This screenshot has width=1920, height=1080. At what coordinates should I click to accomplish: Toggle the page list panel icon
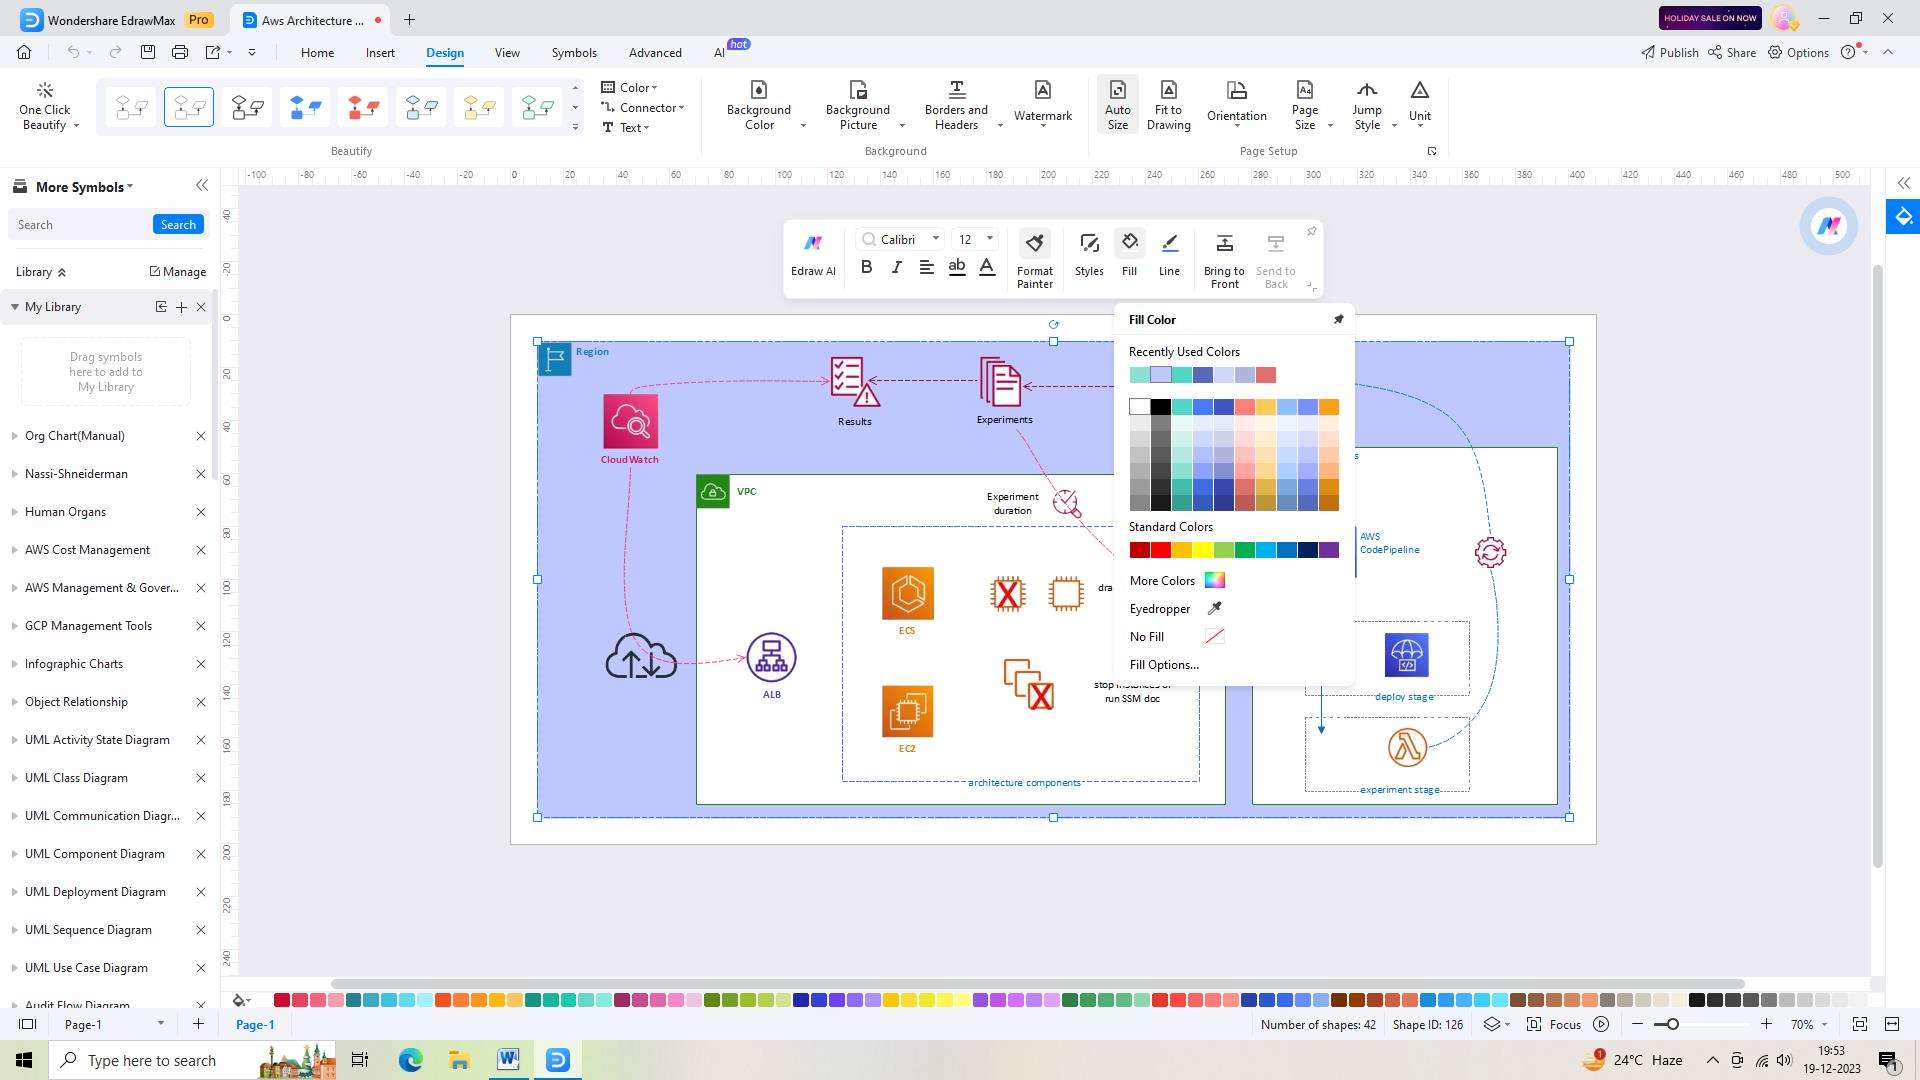click(28, 1024)
